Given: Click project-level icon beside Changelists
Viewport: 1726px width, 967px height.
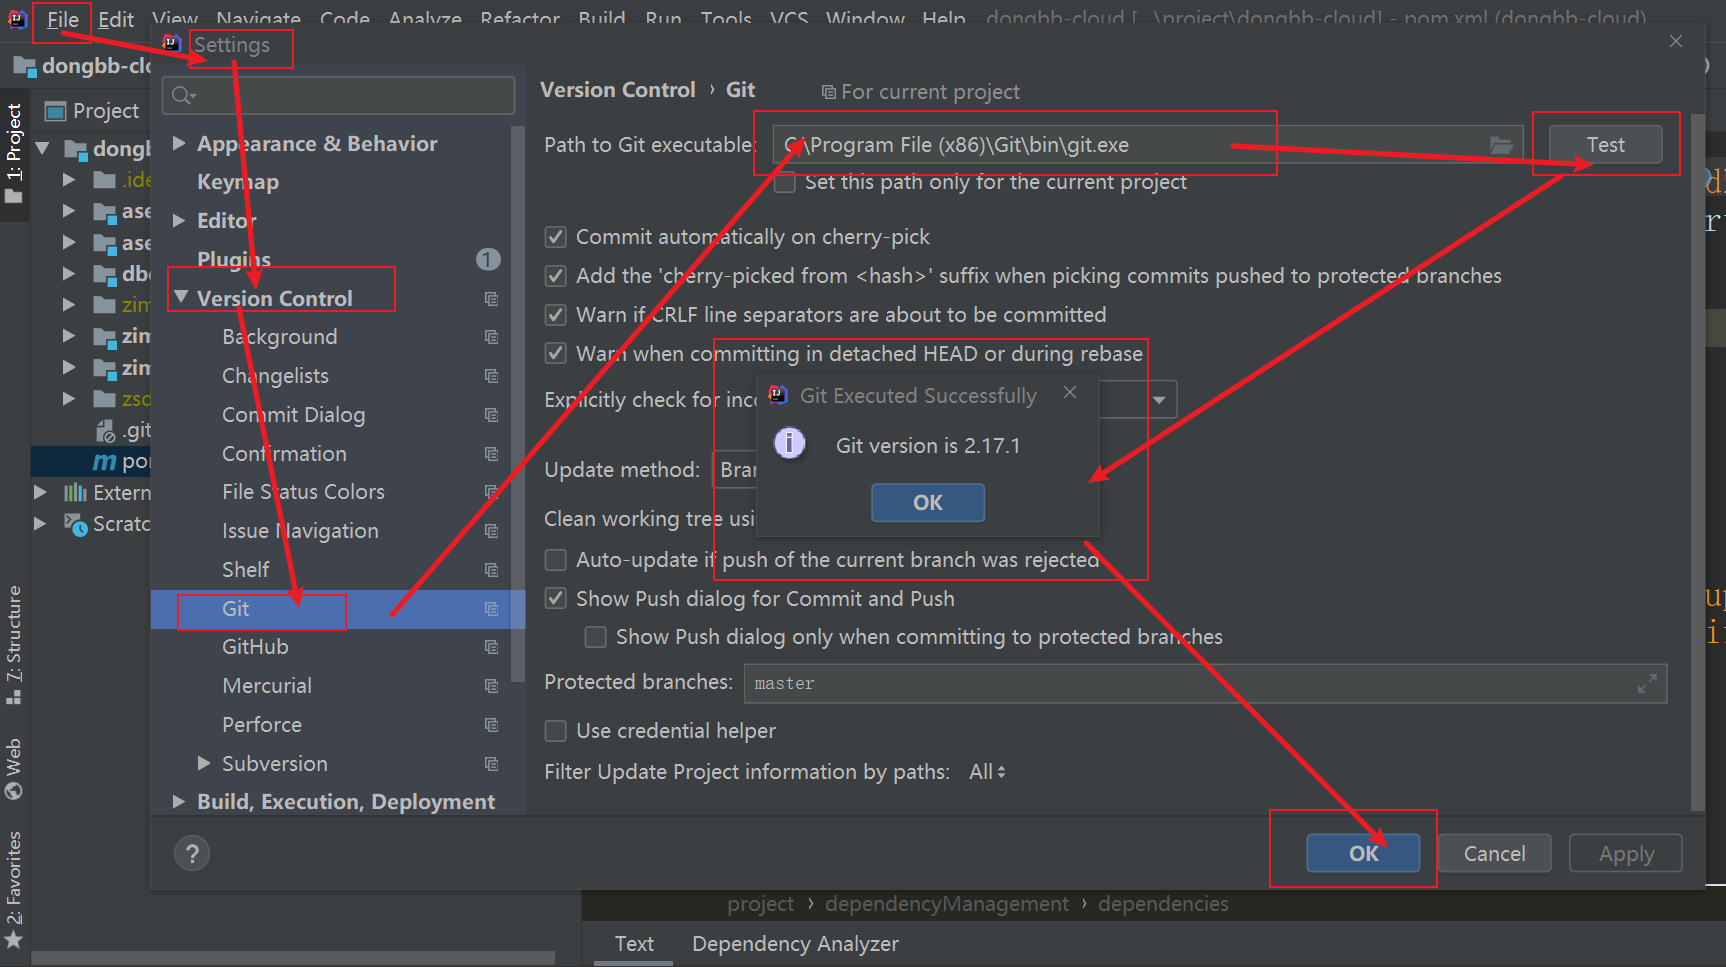Looking at the screenshot, I should (x=491, y=376).
